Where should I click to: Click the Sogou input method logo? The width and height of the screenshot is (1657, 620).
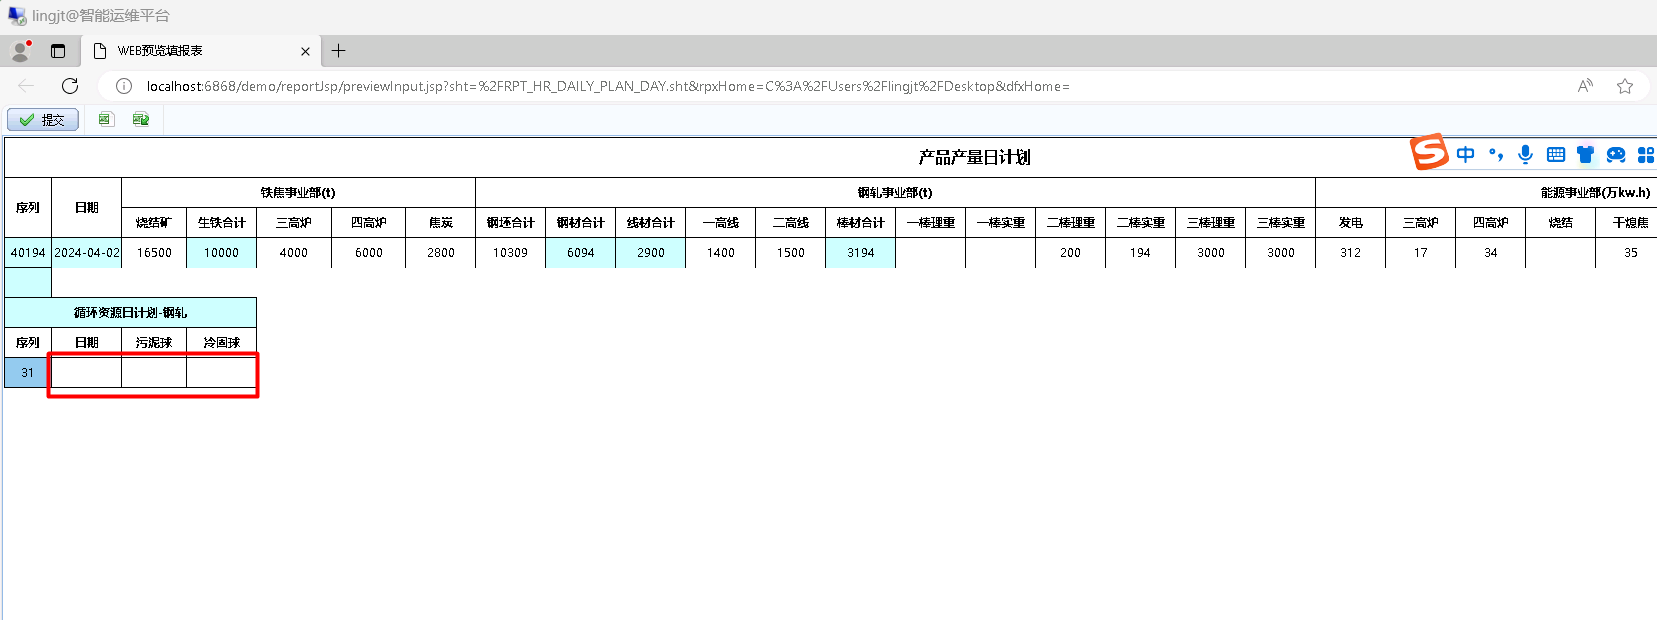1429,153
